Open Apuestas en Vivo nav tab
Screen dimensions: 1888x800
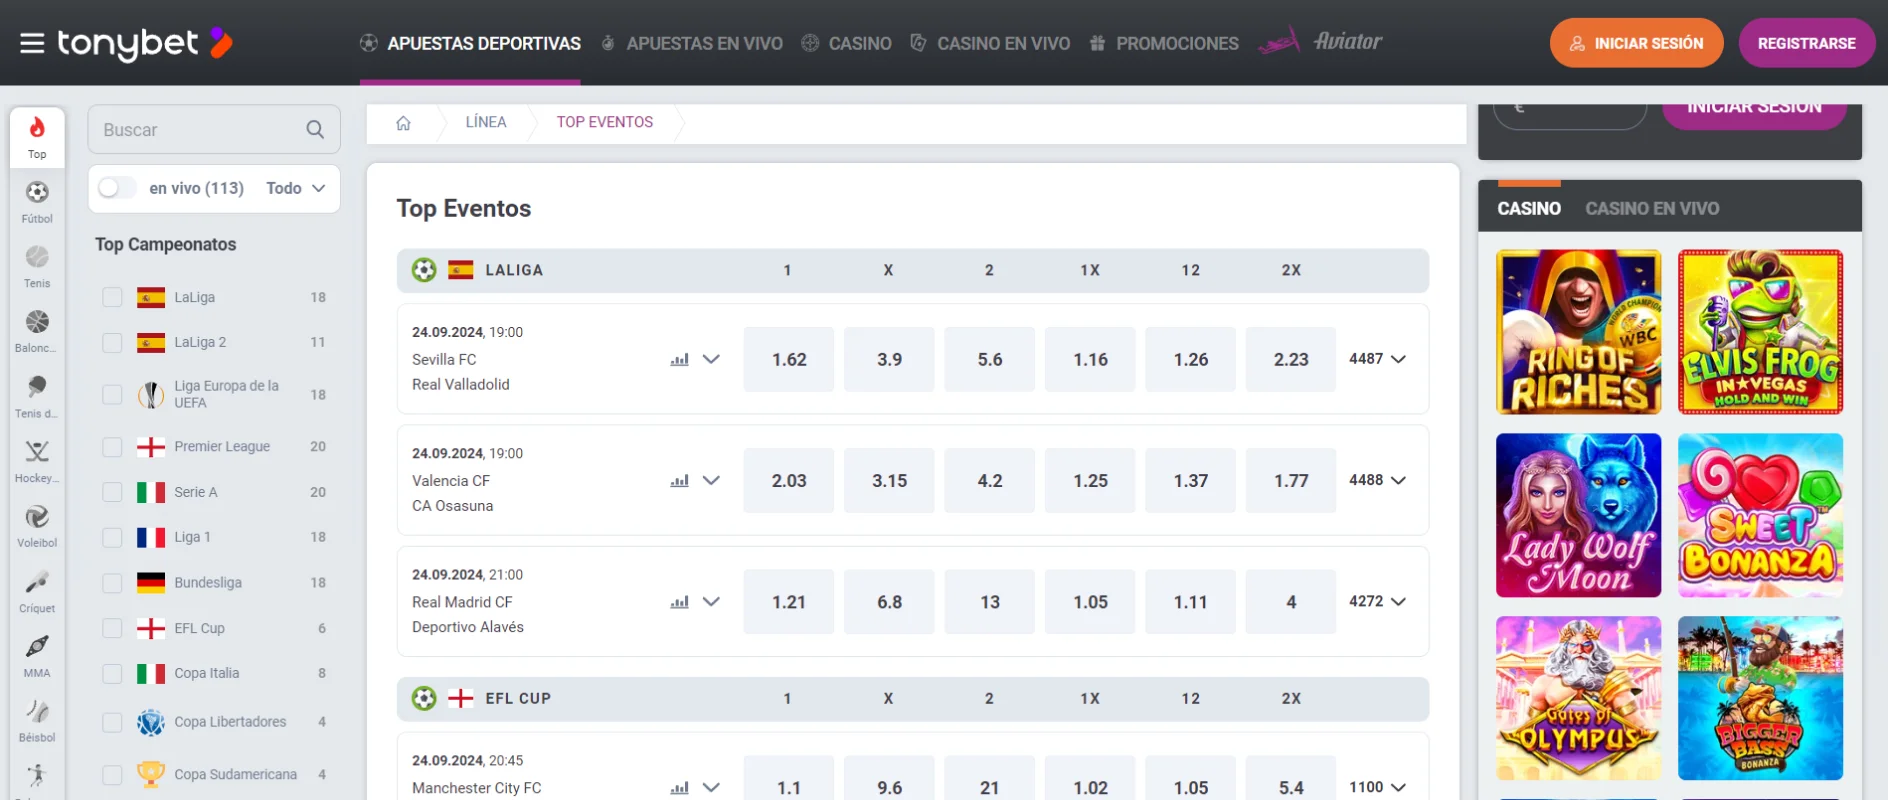[691, 43]
